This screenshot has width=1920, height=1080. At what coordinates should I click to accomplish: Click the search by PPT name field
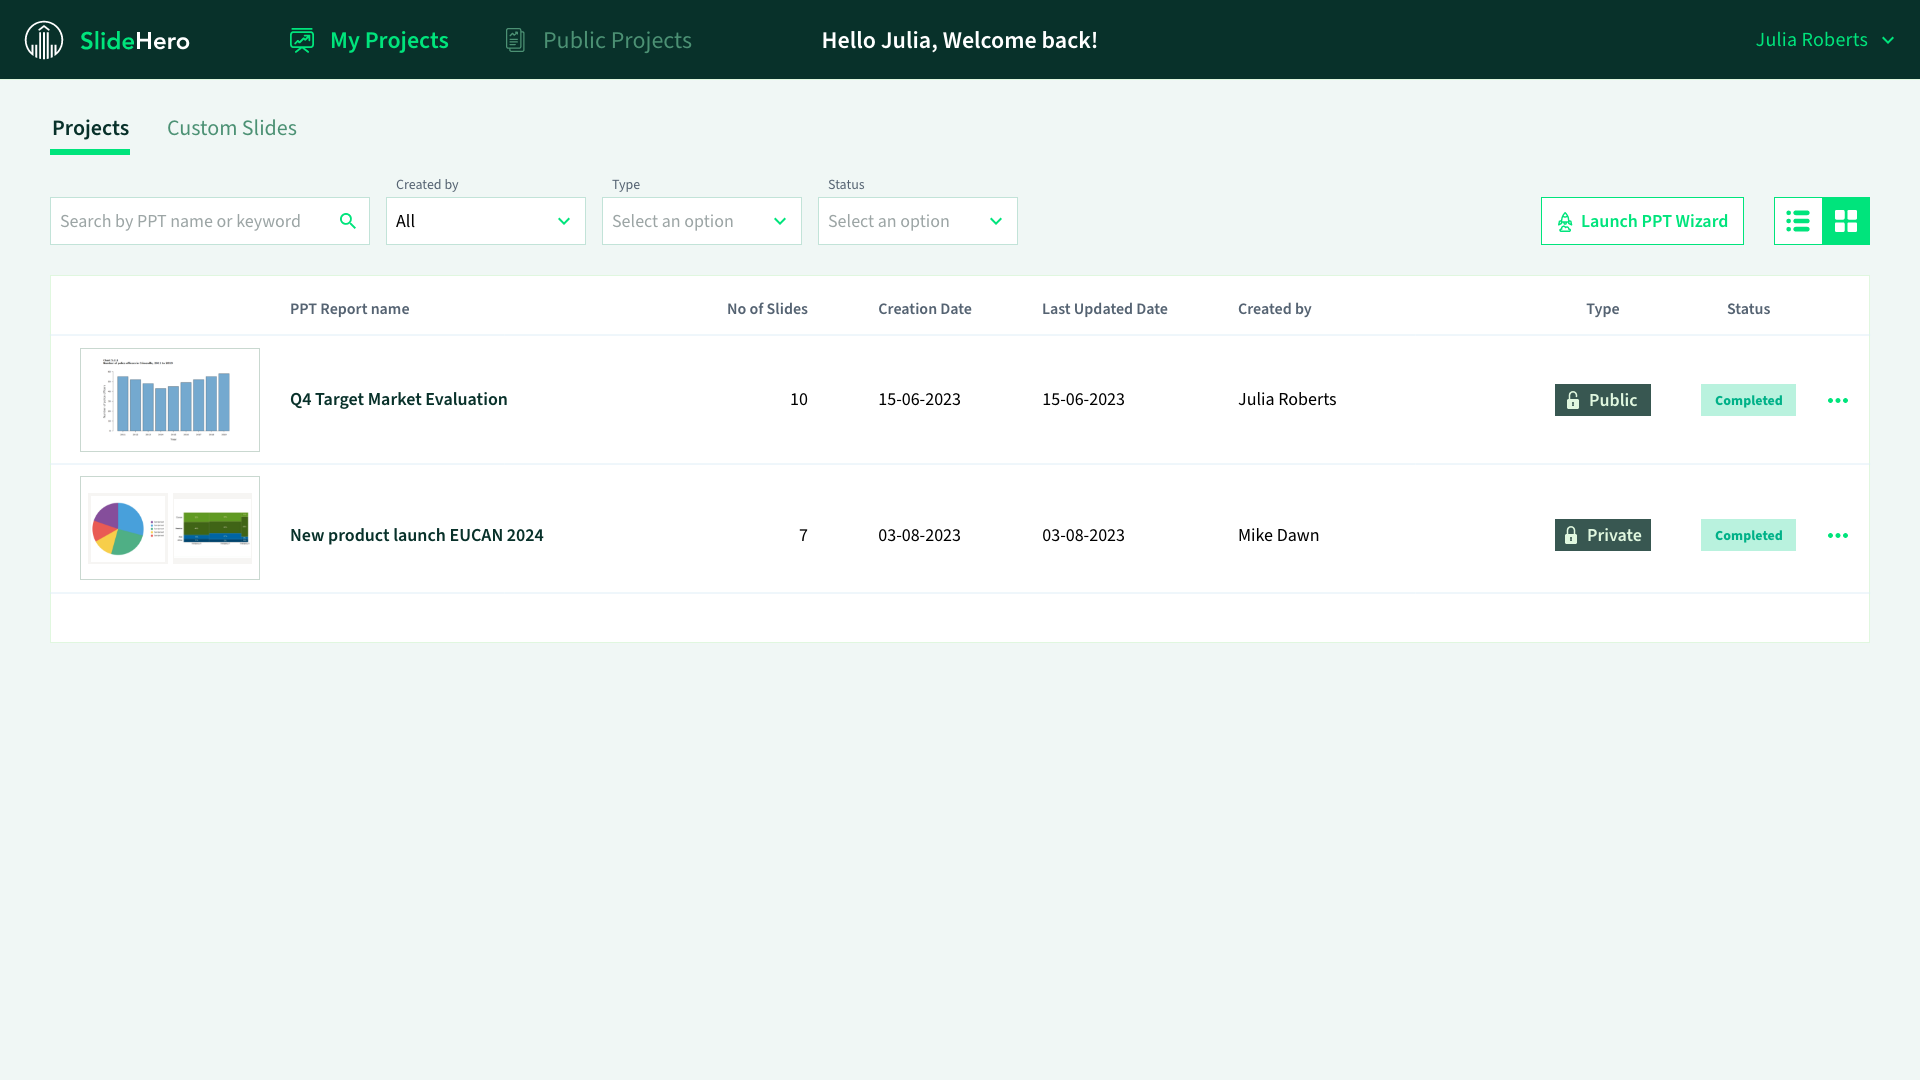coord(190,221)
